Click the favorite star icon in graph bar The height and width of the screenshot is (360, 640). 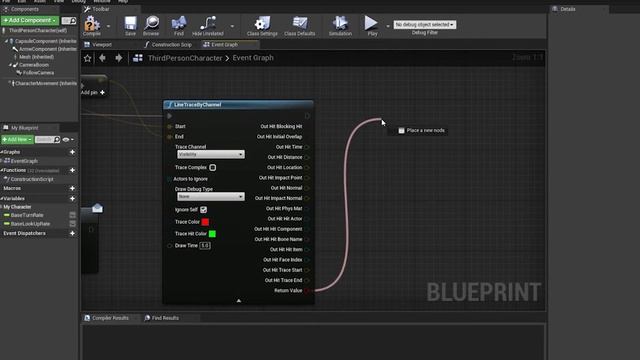click(x=87, y=58)
